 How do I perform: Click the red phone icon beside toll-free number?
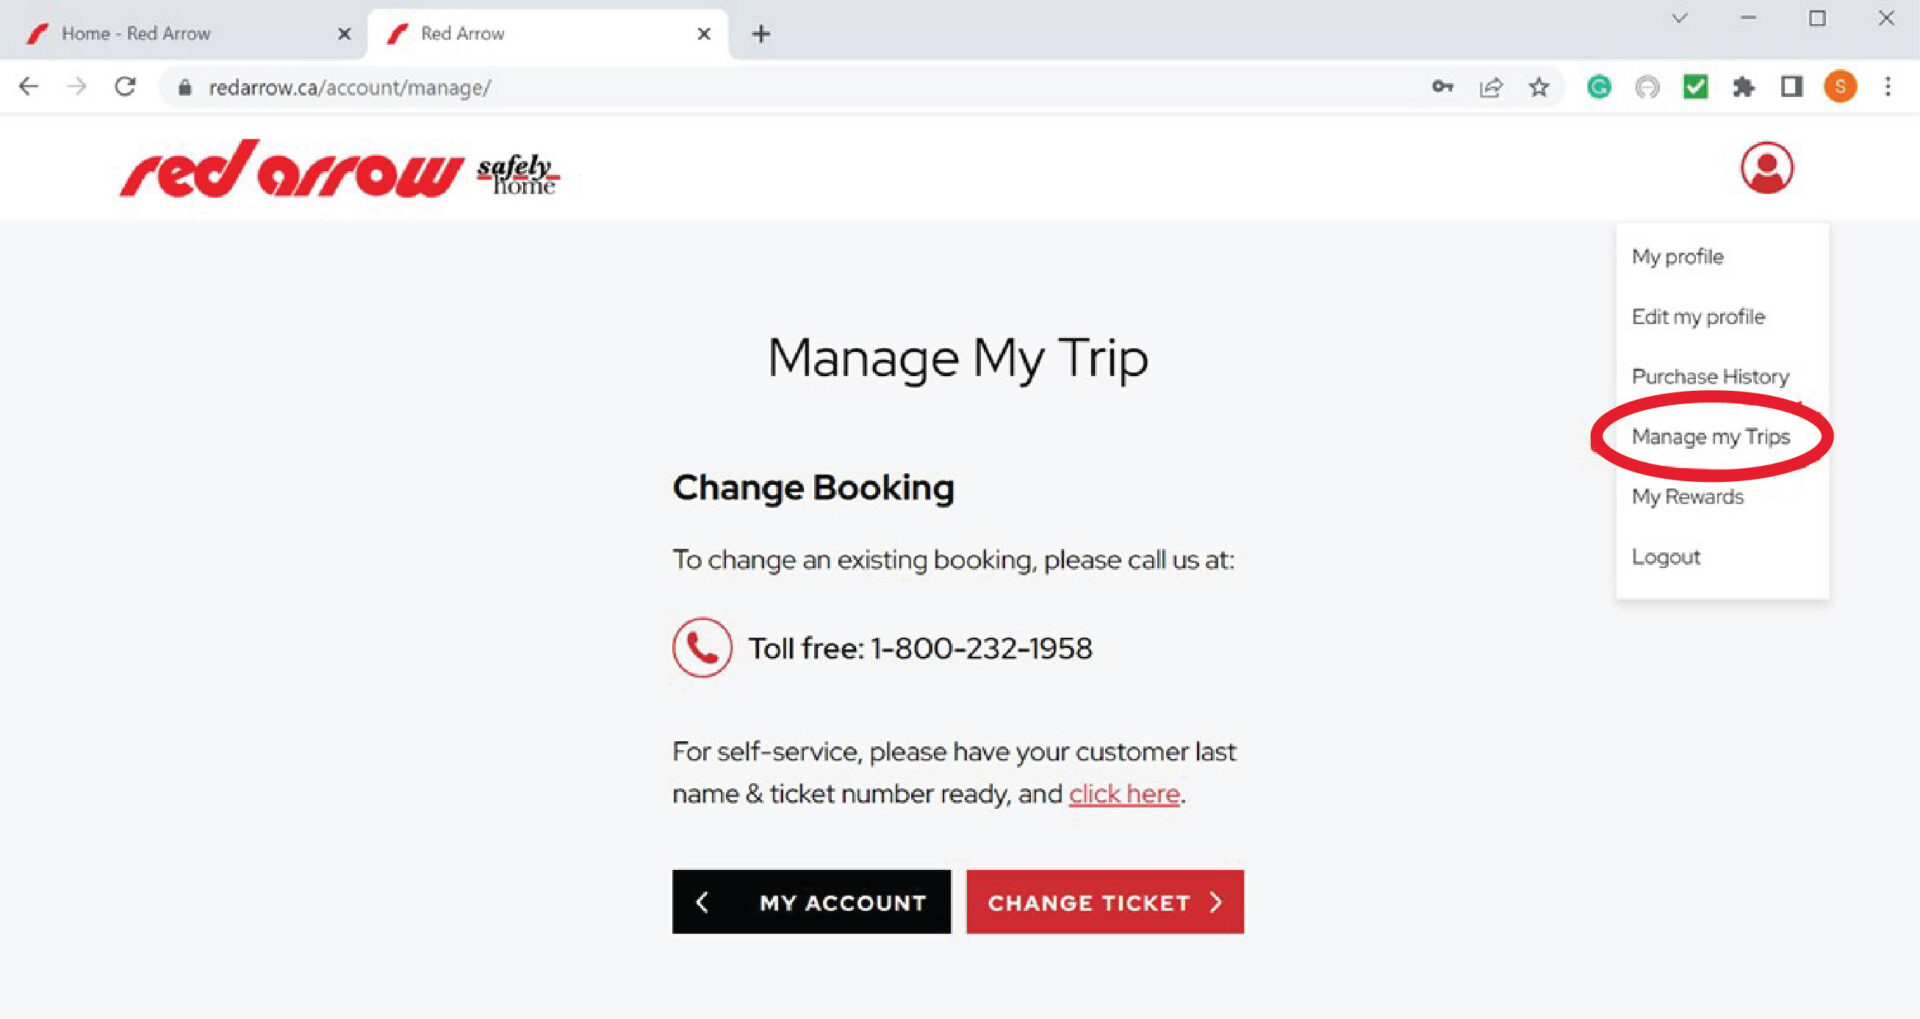click(703, 648)
